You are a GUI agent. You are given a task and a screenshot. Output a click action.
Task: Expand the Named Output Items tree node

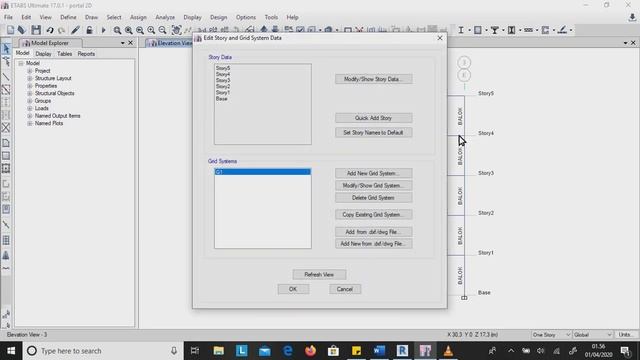(29, 116)
